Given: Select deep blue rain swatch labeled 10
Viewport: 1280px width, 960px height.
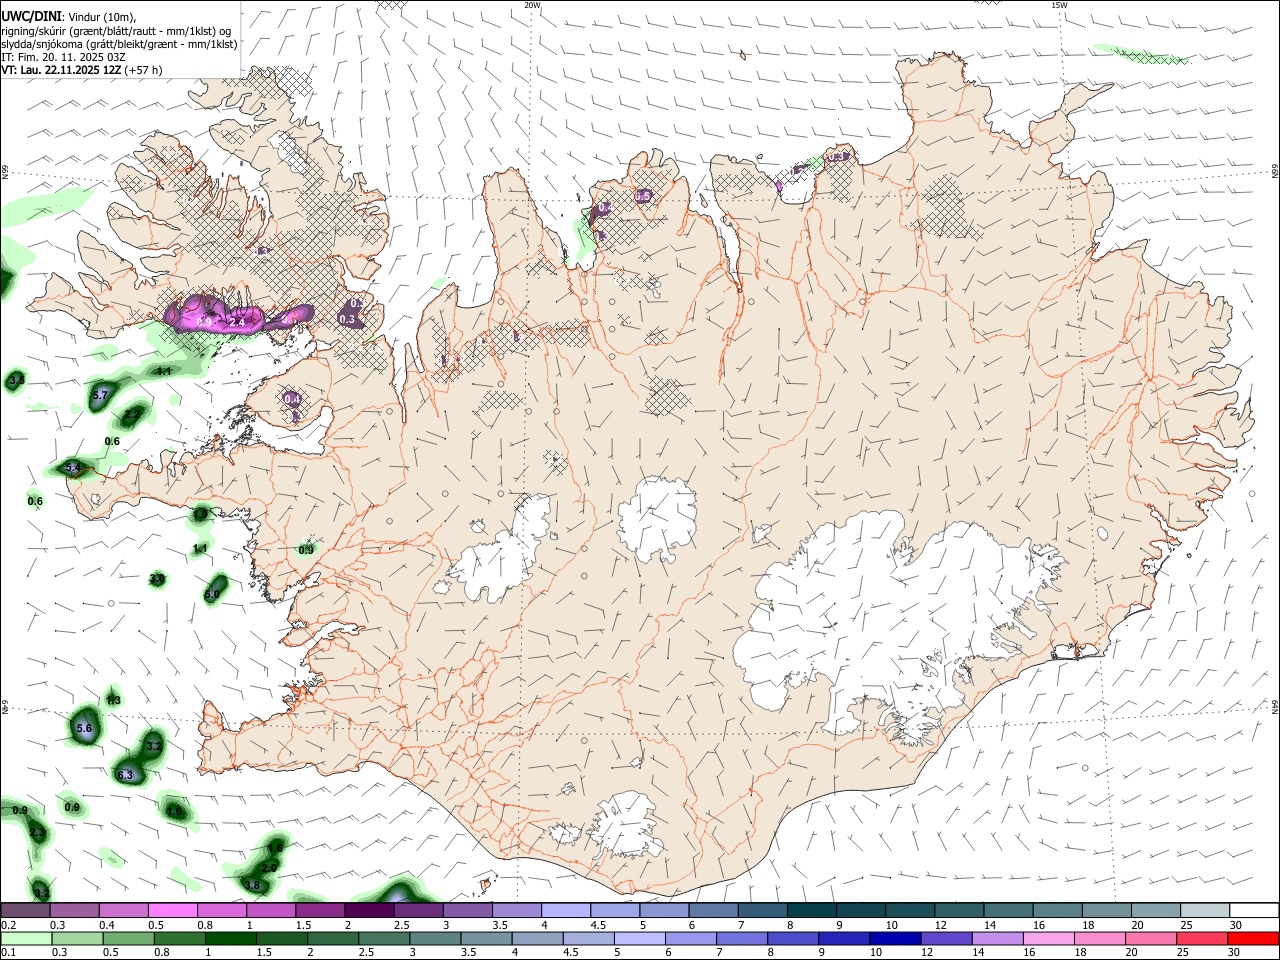Looking at the screenshot, I should 894,939.
